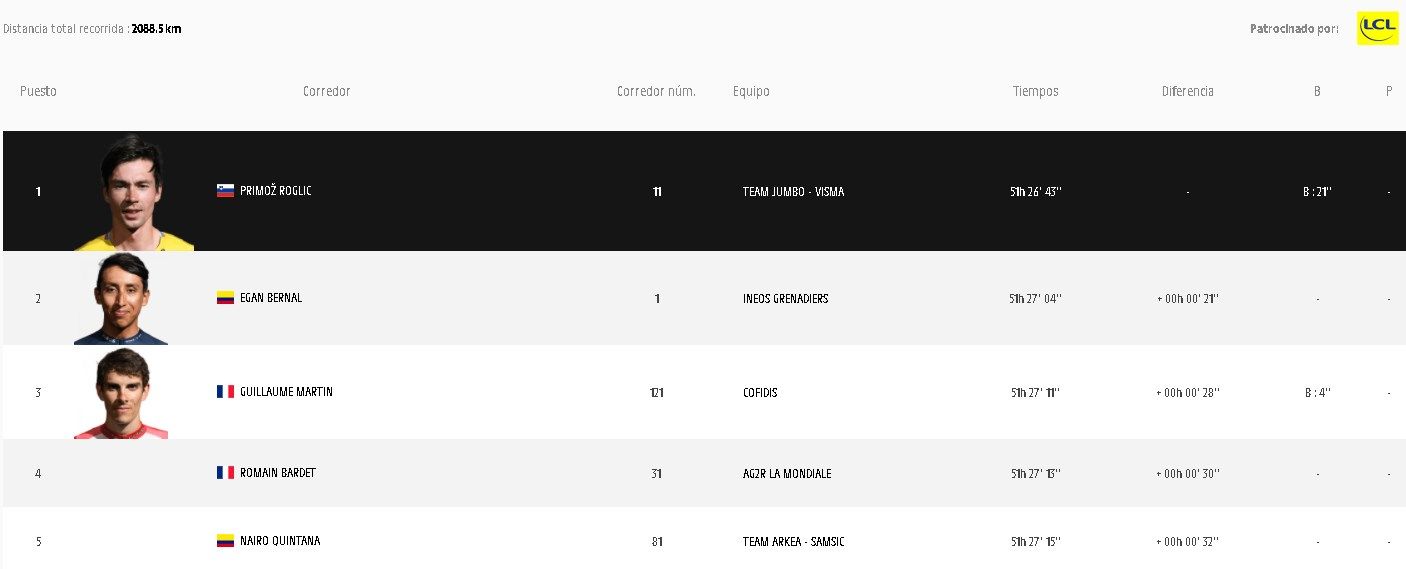The height and width of the screenshot is (569, 1406).
Task: Open the Cofidis team link
Action: coord(760,393)
